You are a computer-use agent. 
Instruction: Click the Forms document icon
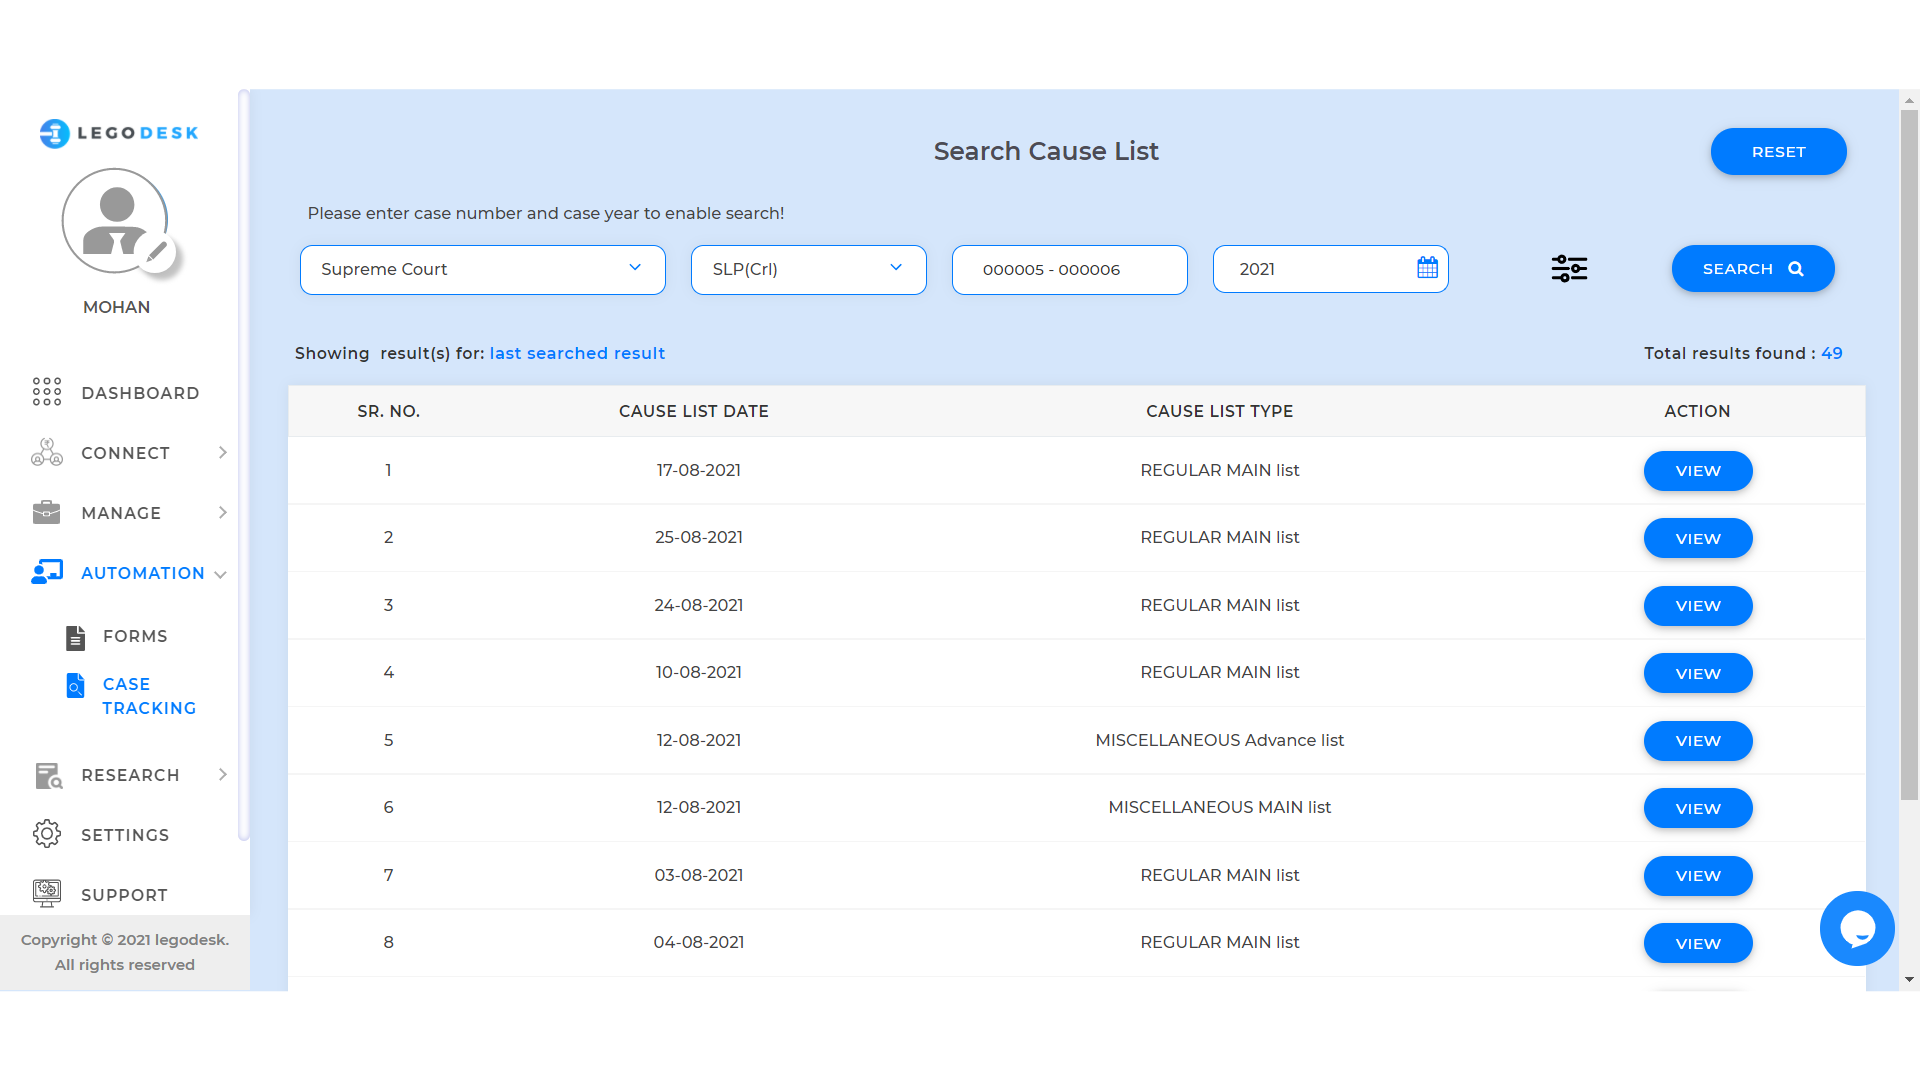tap(76, 637)
